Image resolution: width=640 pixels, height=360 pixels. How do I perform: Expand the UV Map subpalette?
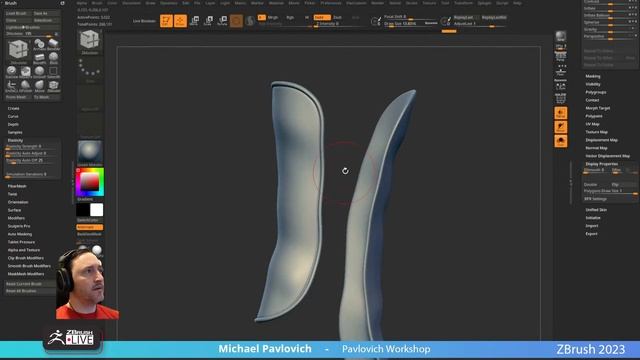[592, 124]
